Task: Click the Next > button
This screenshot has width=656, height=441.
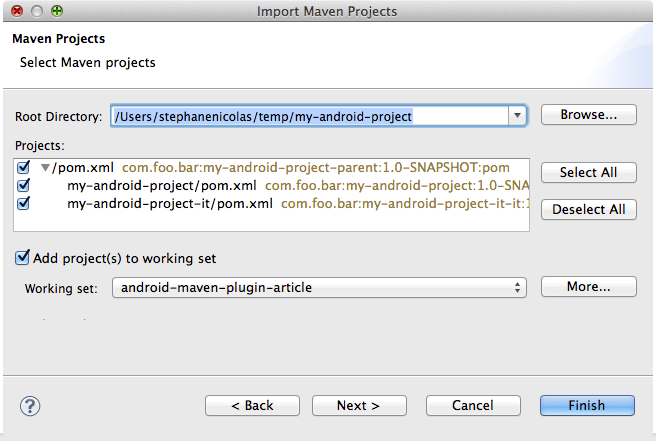Action: tap(358, 405)
